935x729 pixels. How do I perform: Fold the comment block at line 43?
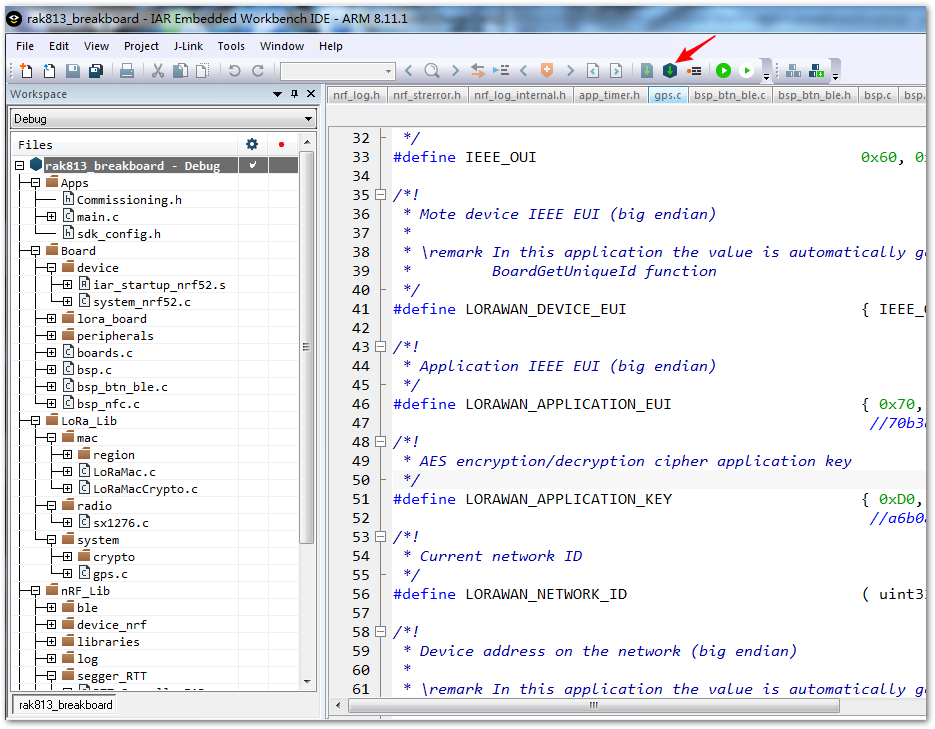[x=380, y=346]
